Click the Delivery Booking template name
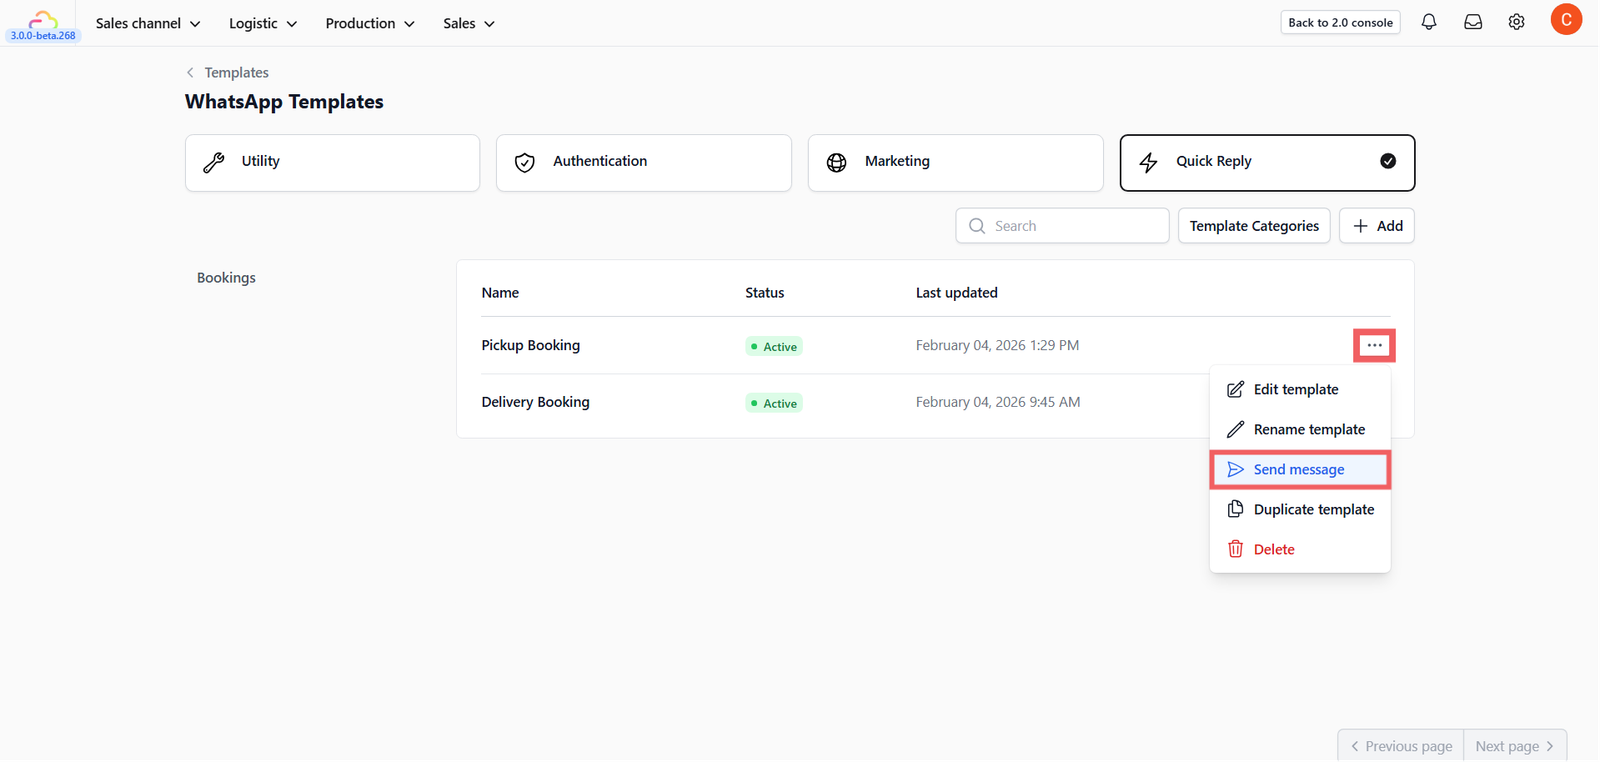 pyautogui.click(x=535, y=402)
